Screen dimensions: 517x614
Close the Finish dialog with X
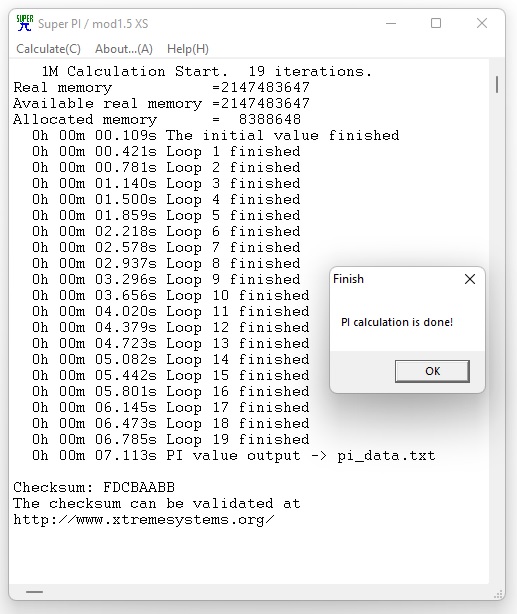[x=470, y=279]
